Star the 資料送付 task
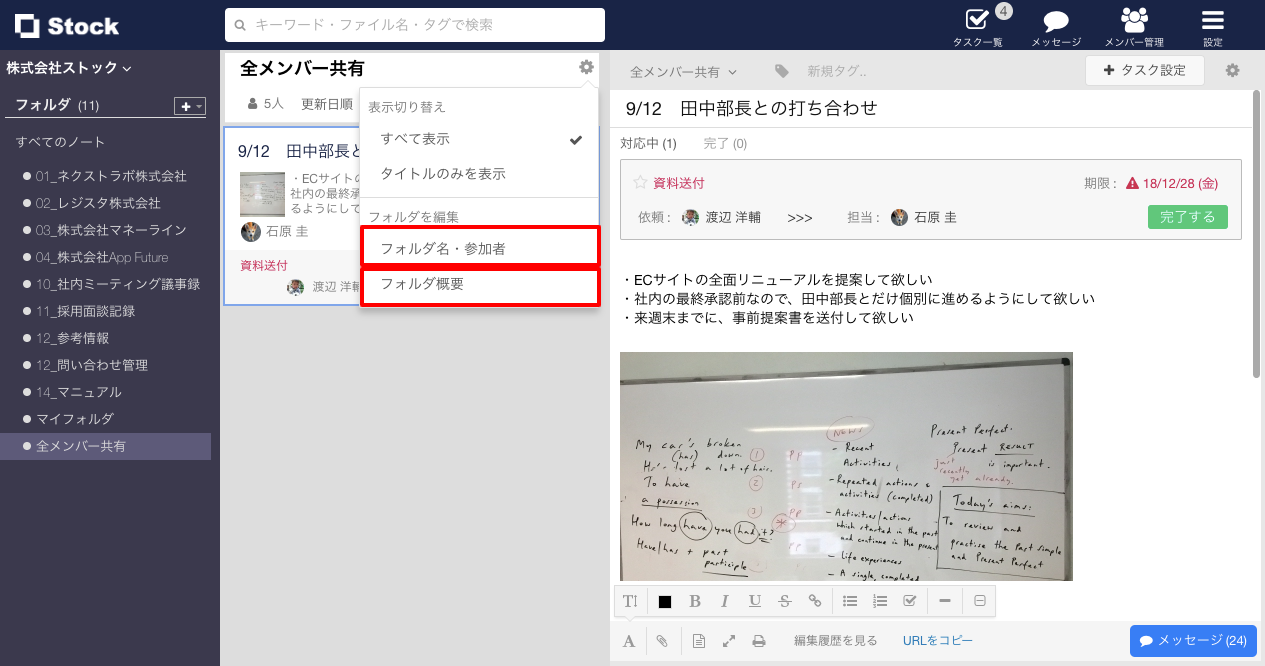 pyautogui.click(x=640, y=183)
